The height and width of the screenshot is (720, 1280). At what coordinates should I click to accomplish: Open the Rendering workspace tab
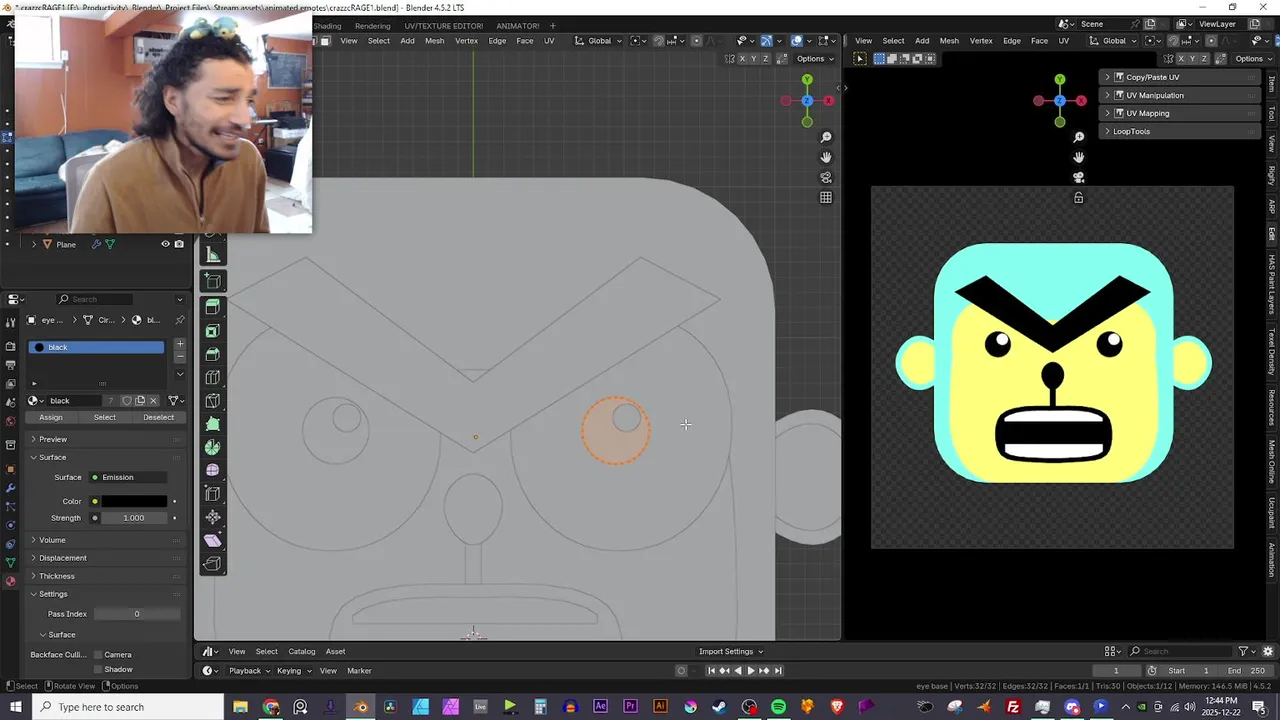(372, 25)
